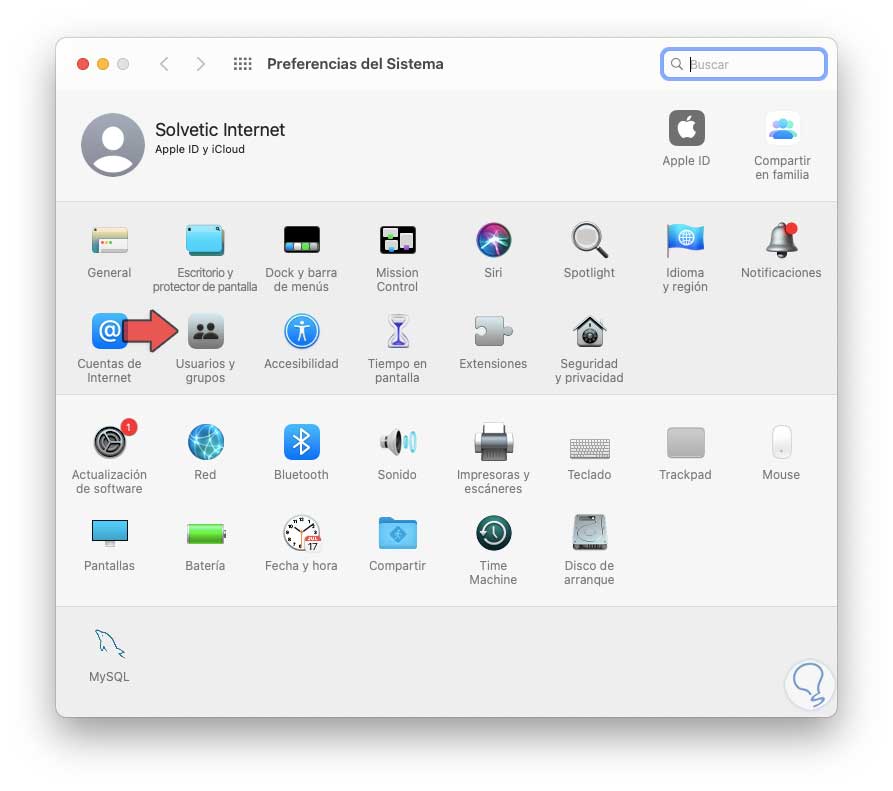Open Bluetooth preferences
This screenshot has height=791, width=893.
(x=301, y=442)
